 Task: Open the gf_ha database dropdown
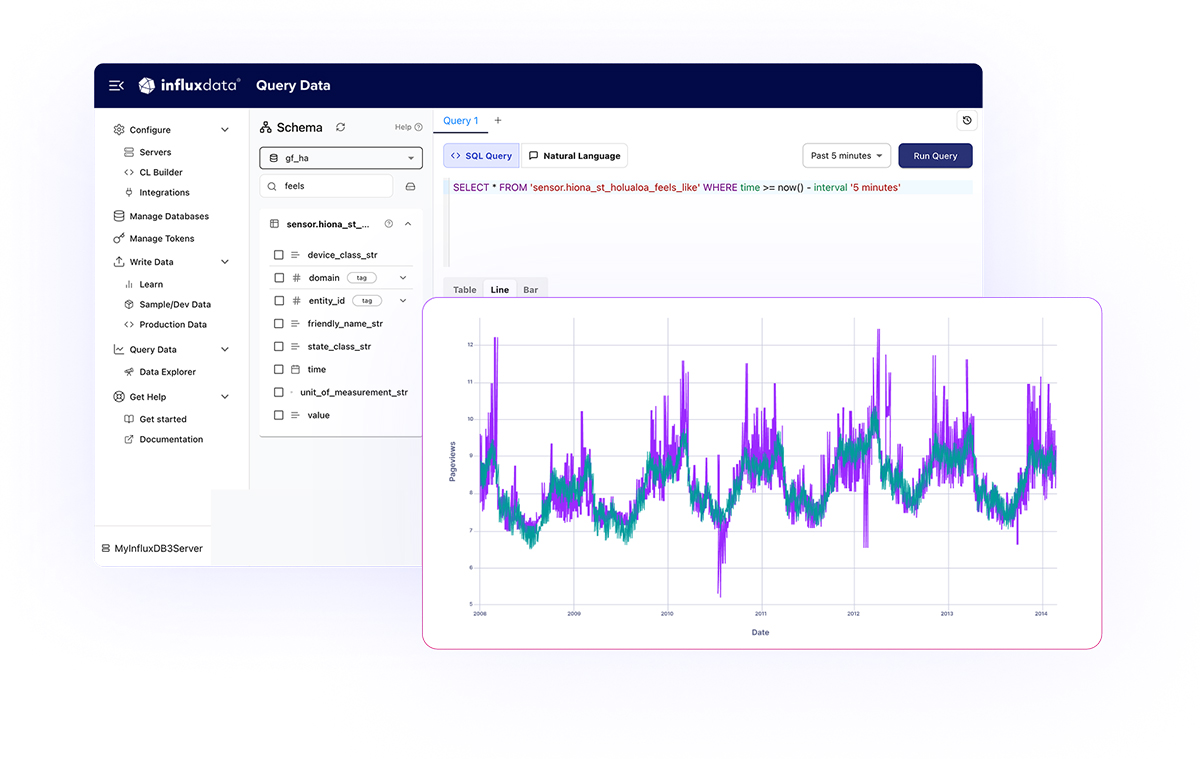[x=341, y=158]
